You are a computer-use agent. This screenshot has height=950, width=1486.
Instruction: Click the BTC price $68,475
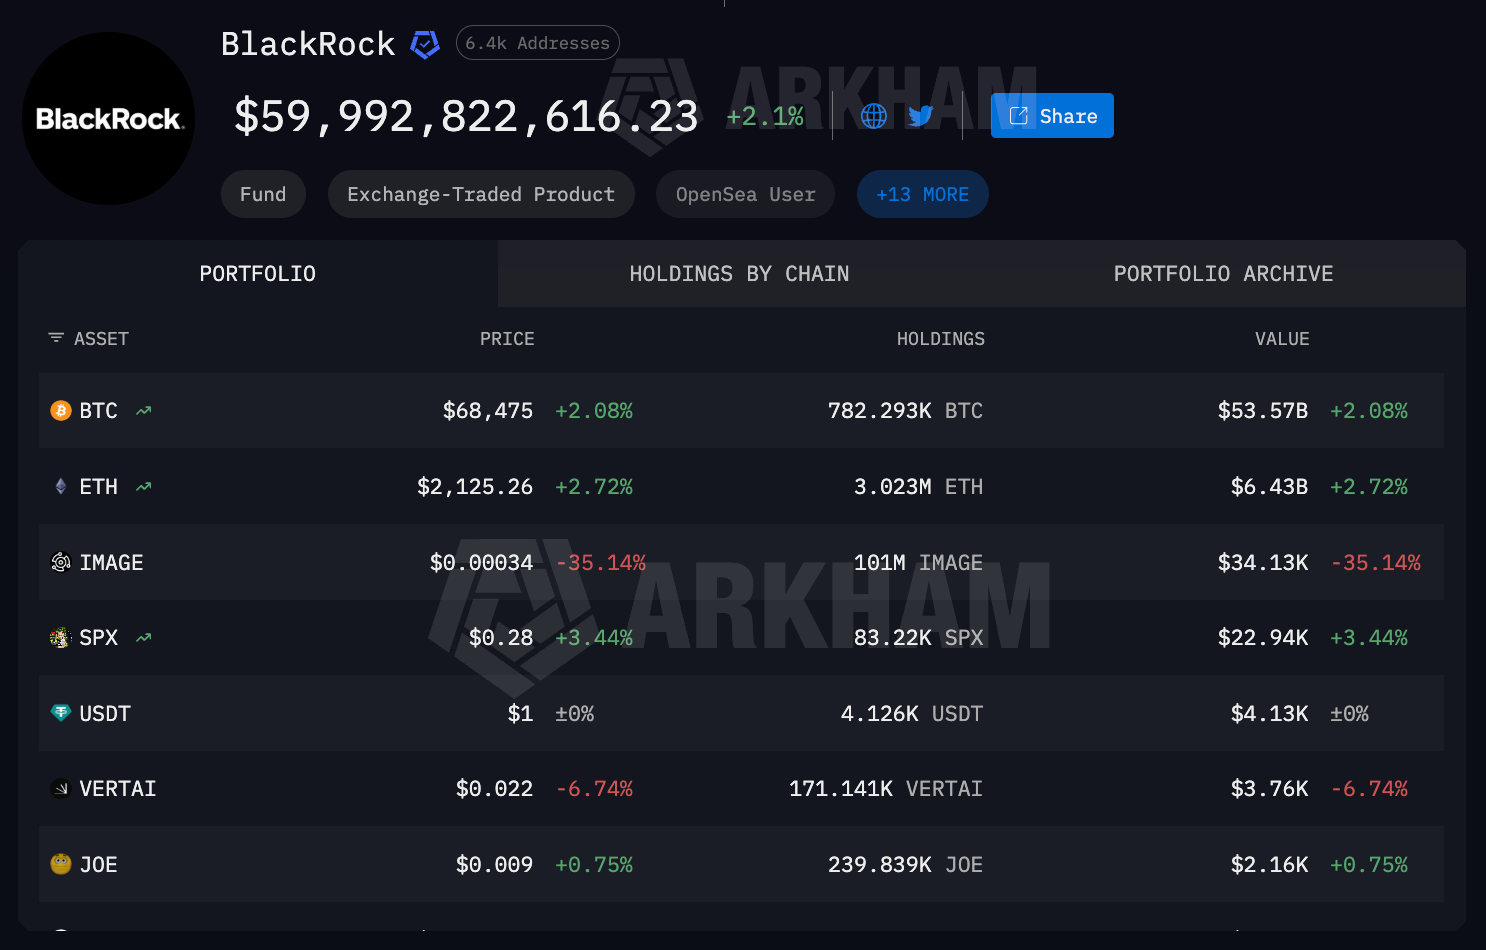click(488, 411)
